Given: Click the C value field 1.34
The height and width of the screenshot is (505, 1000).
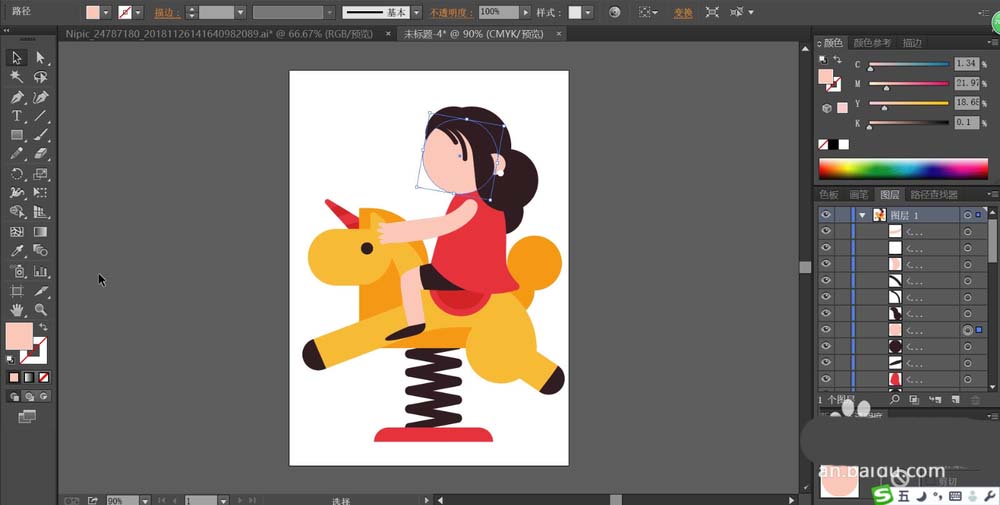Looking at the screenshot, I should [967, 64].
